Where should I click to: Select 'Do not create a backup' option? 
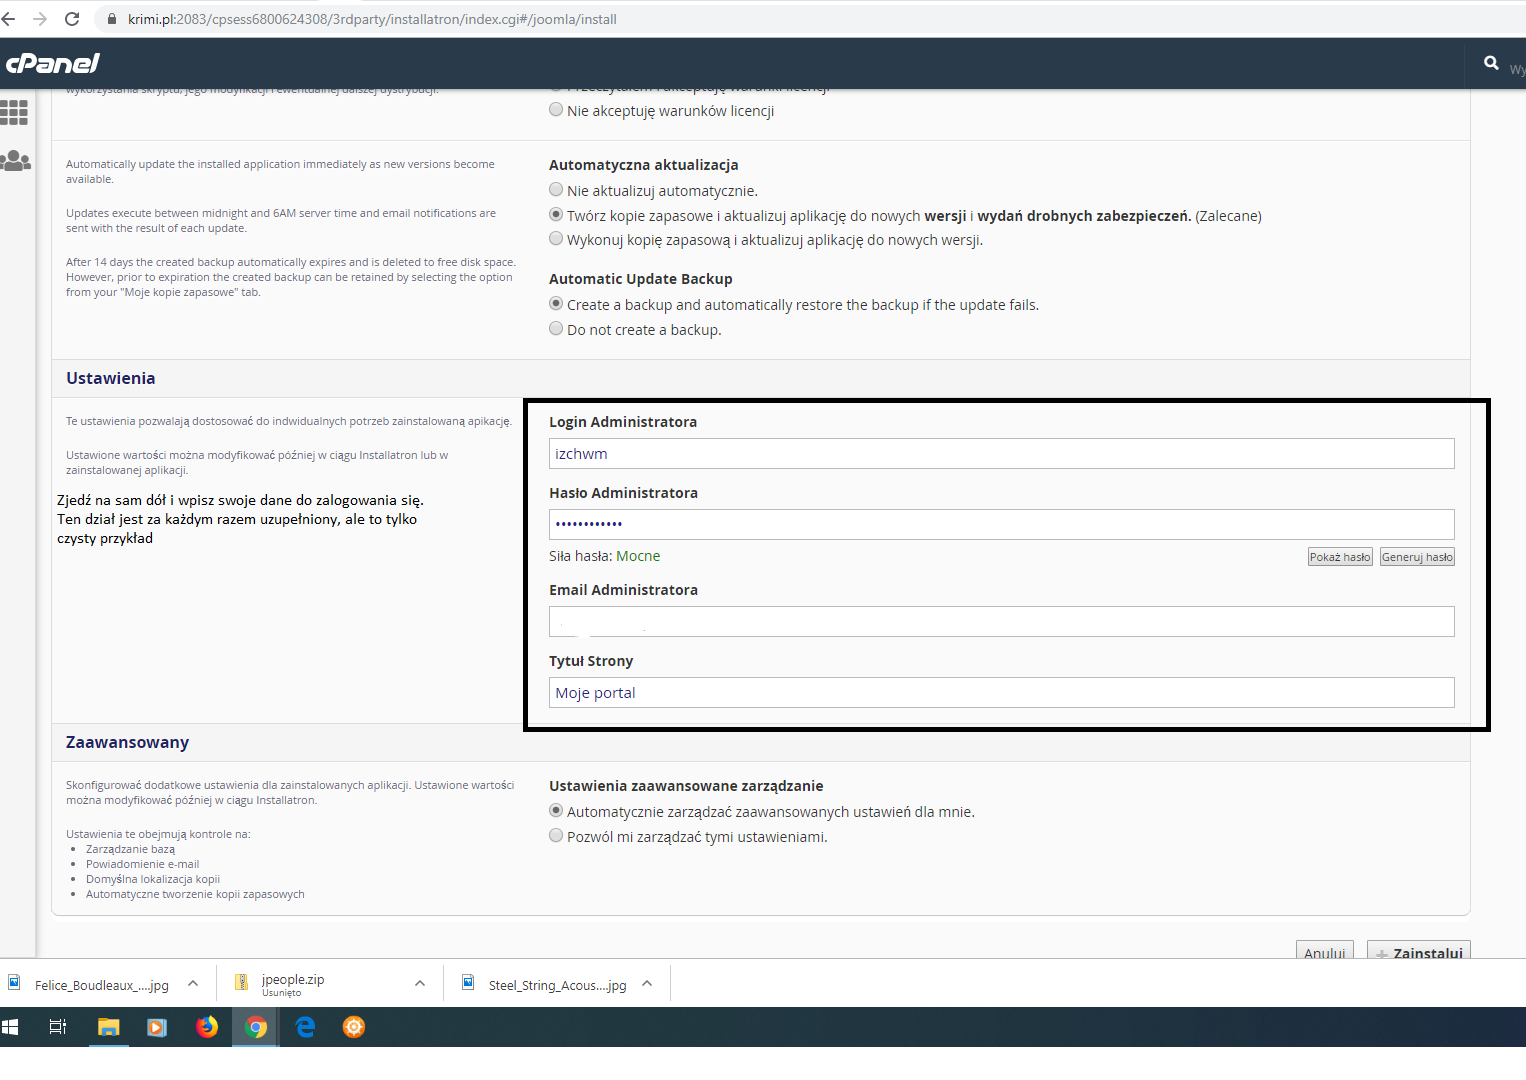(x=556, y=328)
